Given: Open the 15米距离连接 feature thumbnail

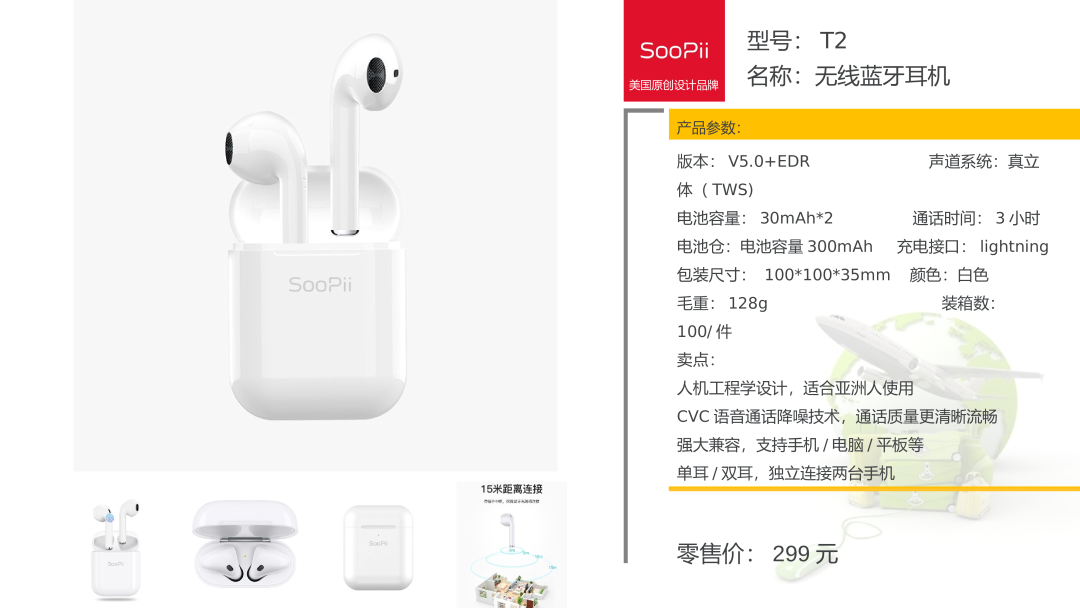Looking at the screenshot, I should tap(511, 544).
